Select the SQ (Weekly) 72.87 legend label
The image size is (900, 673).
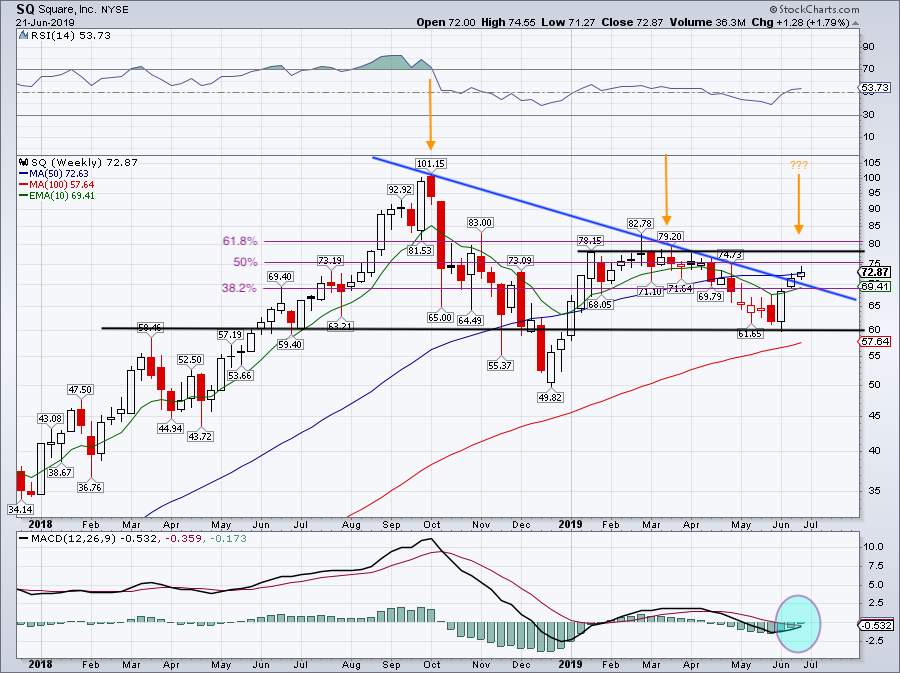84,162
